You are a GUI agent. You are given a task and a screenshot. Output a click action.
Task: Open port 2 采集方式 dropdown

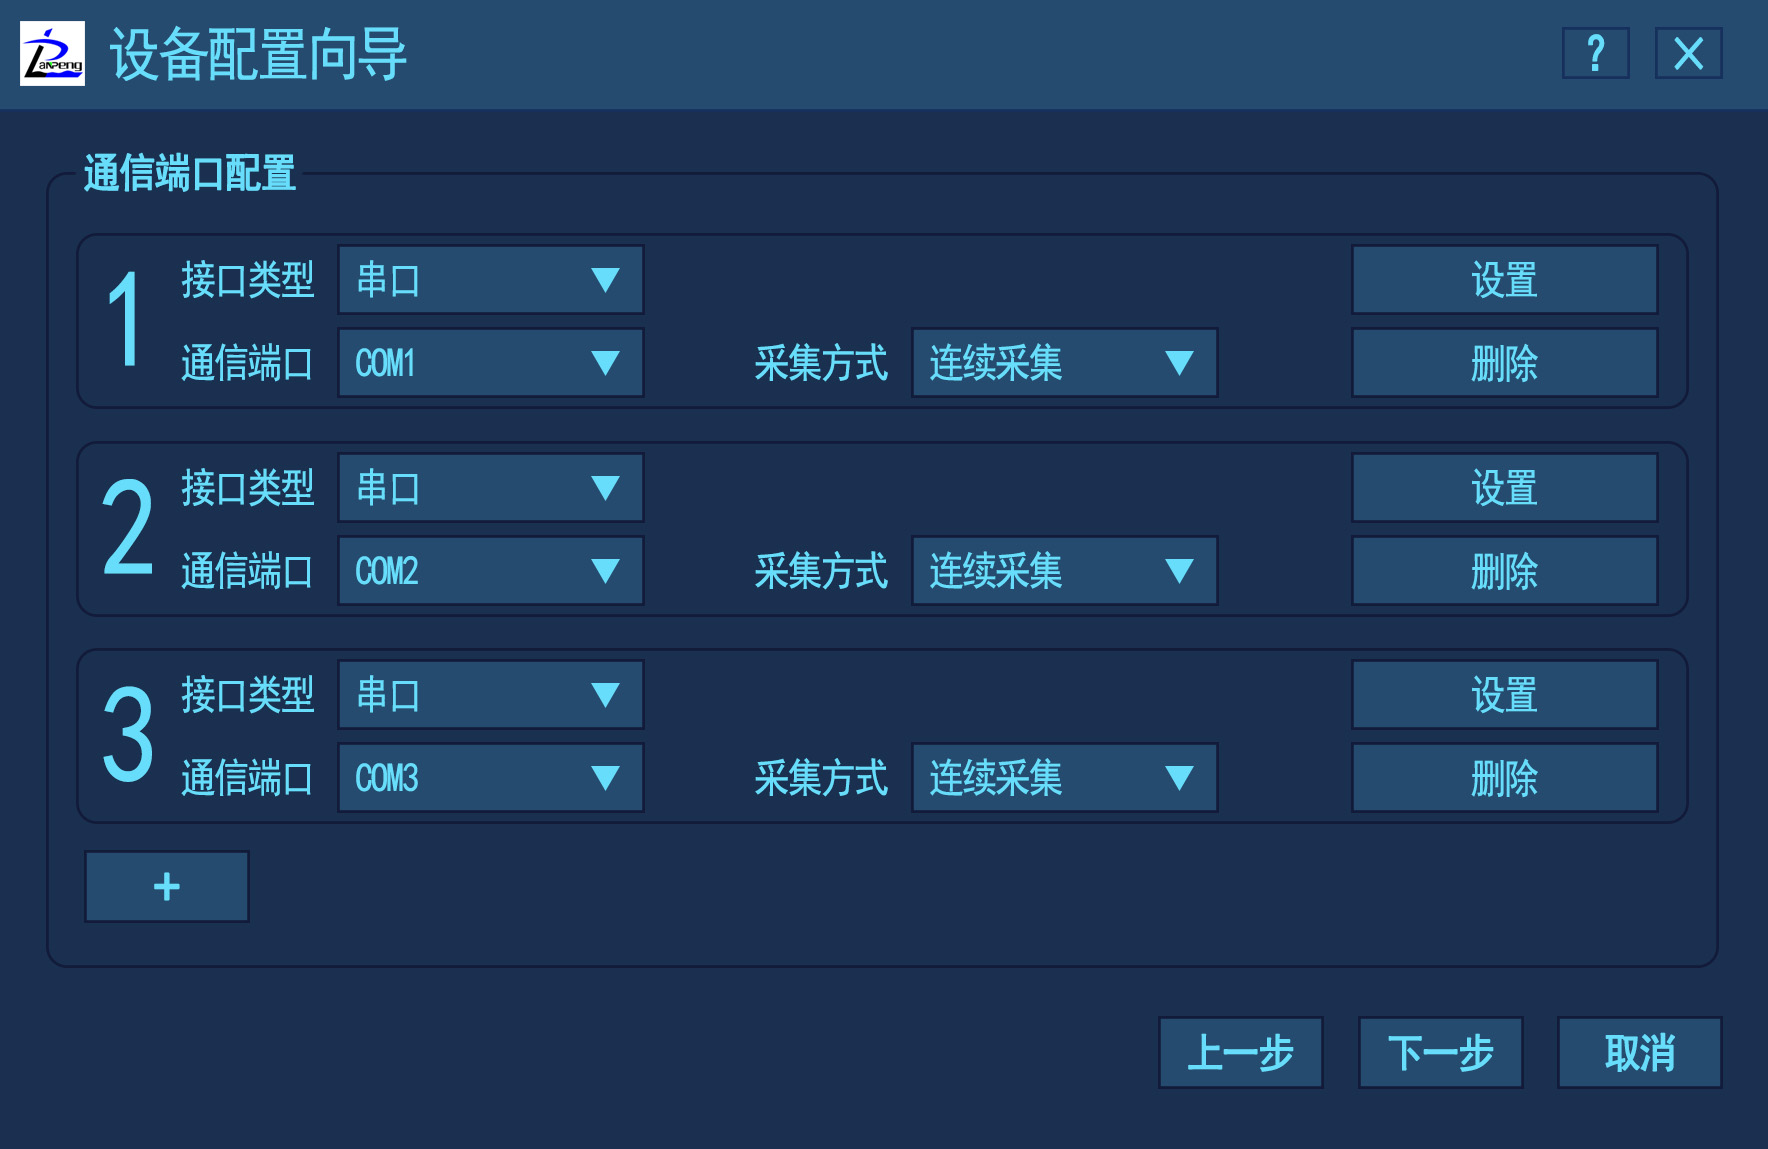1064,571
